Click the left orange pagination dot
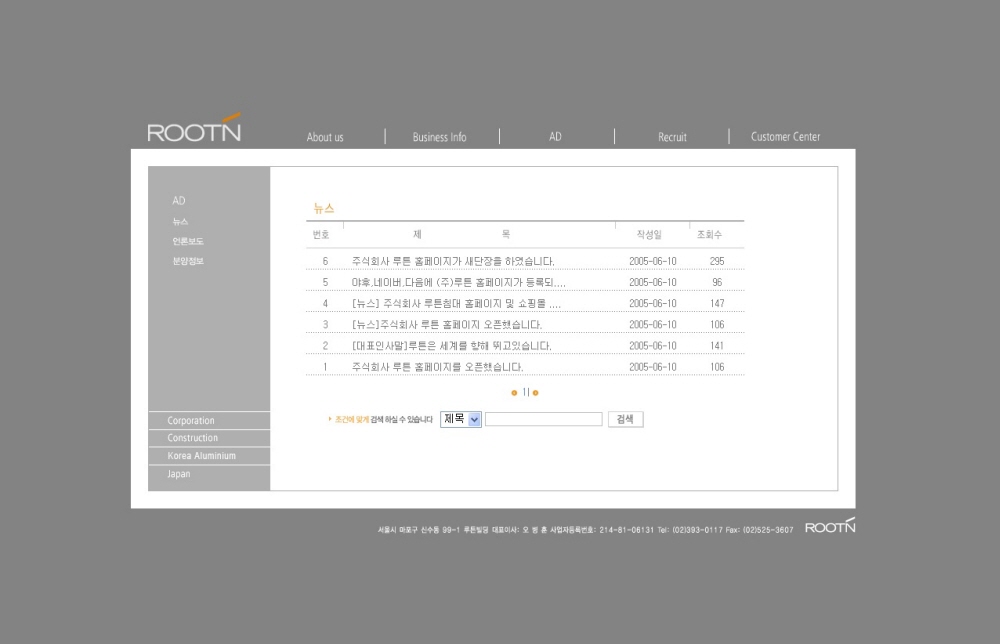The image size is (1000, 644). click(514, 393)
